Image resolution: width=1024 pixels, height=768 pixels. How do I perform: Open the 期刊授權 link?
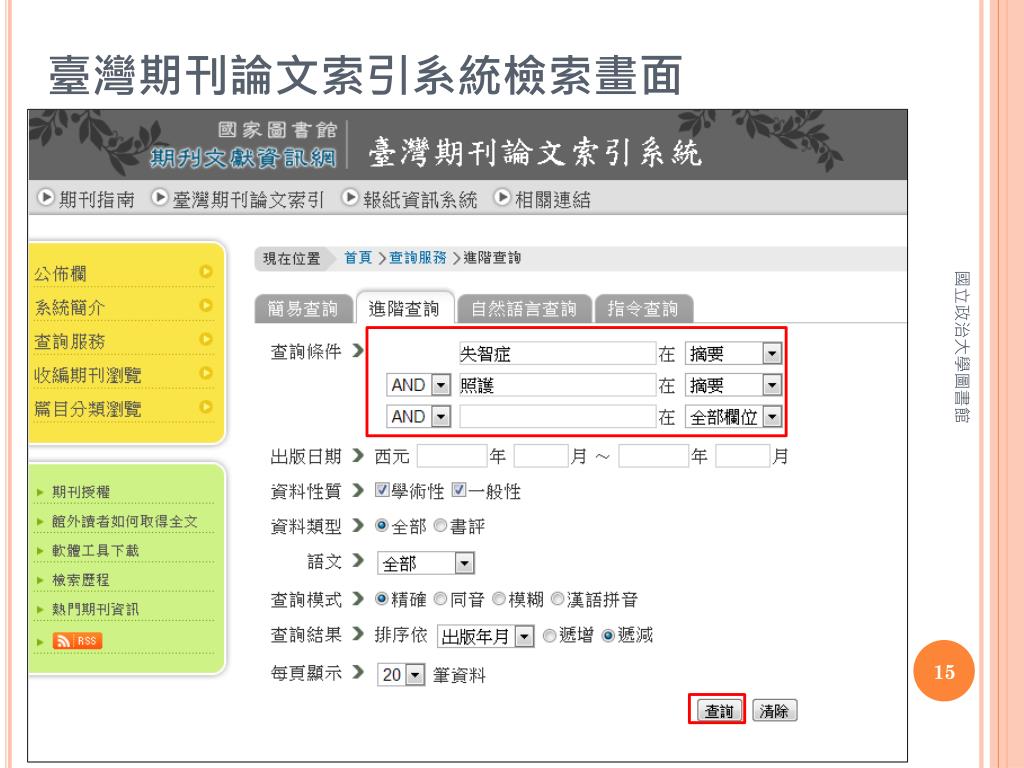pyautogui.click(x=81, y=492)
